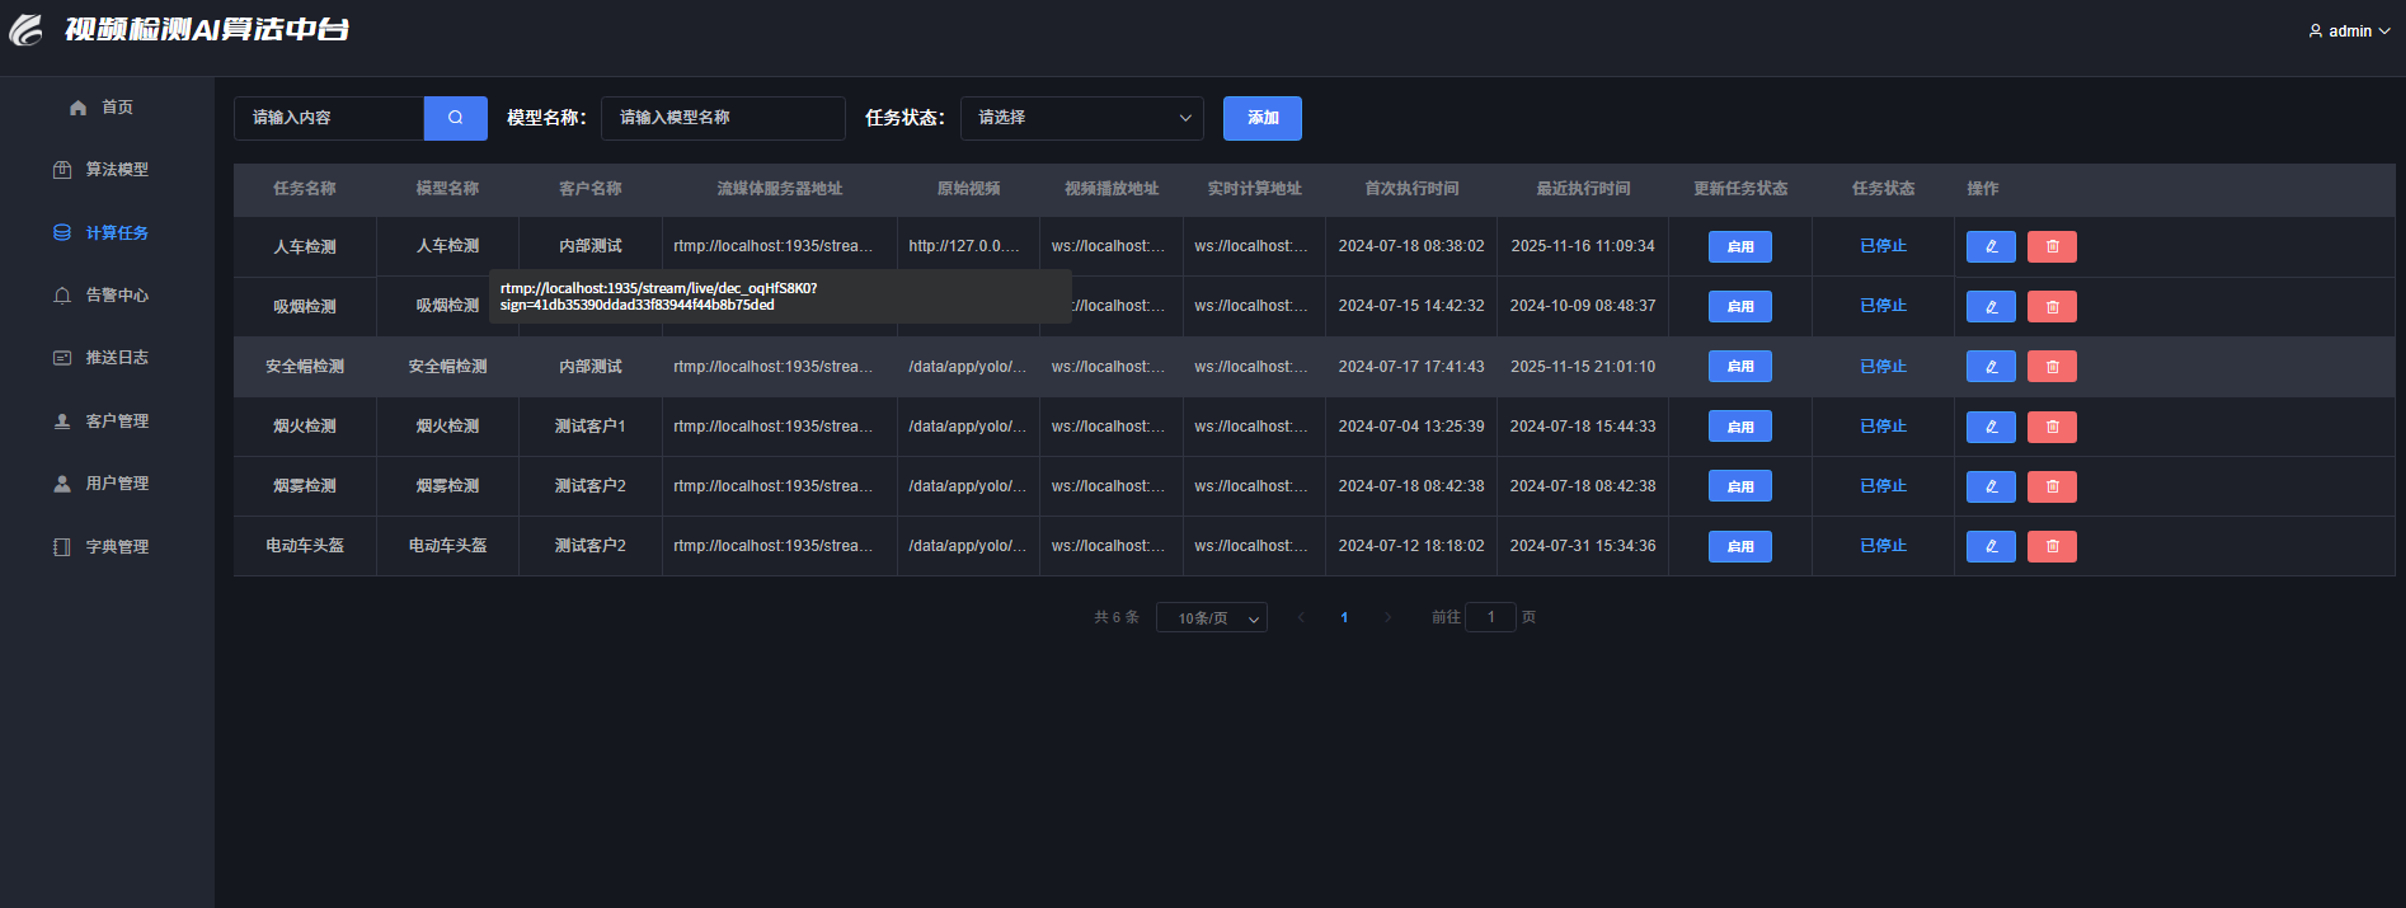Image resolution: width=2406 pixels, height=908 pixels.
Task: Open the 任务状态 select dropdown
Action: 1082,118
